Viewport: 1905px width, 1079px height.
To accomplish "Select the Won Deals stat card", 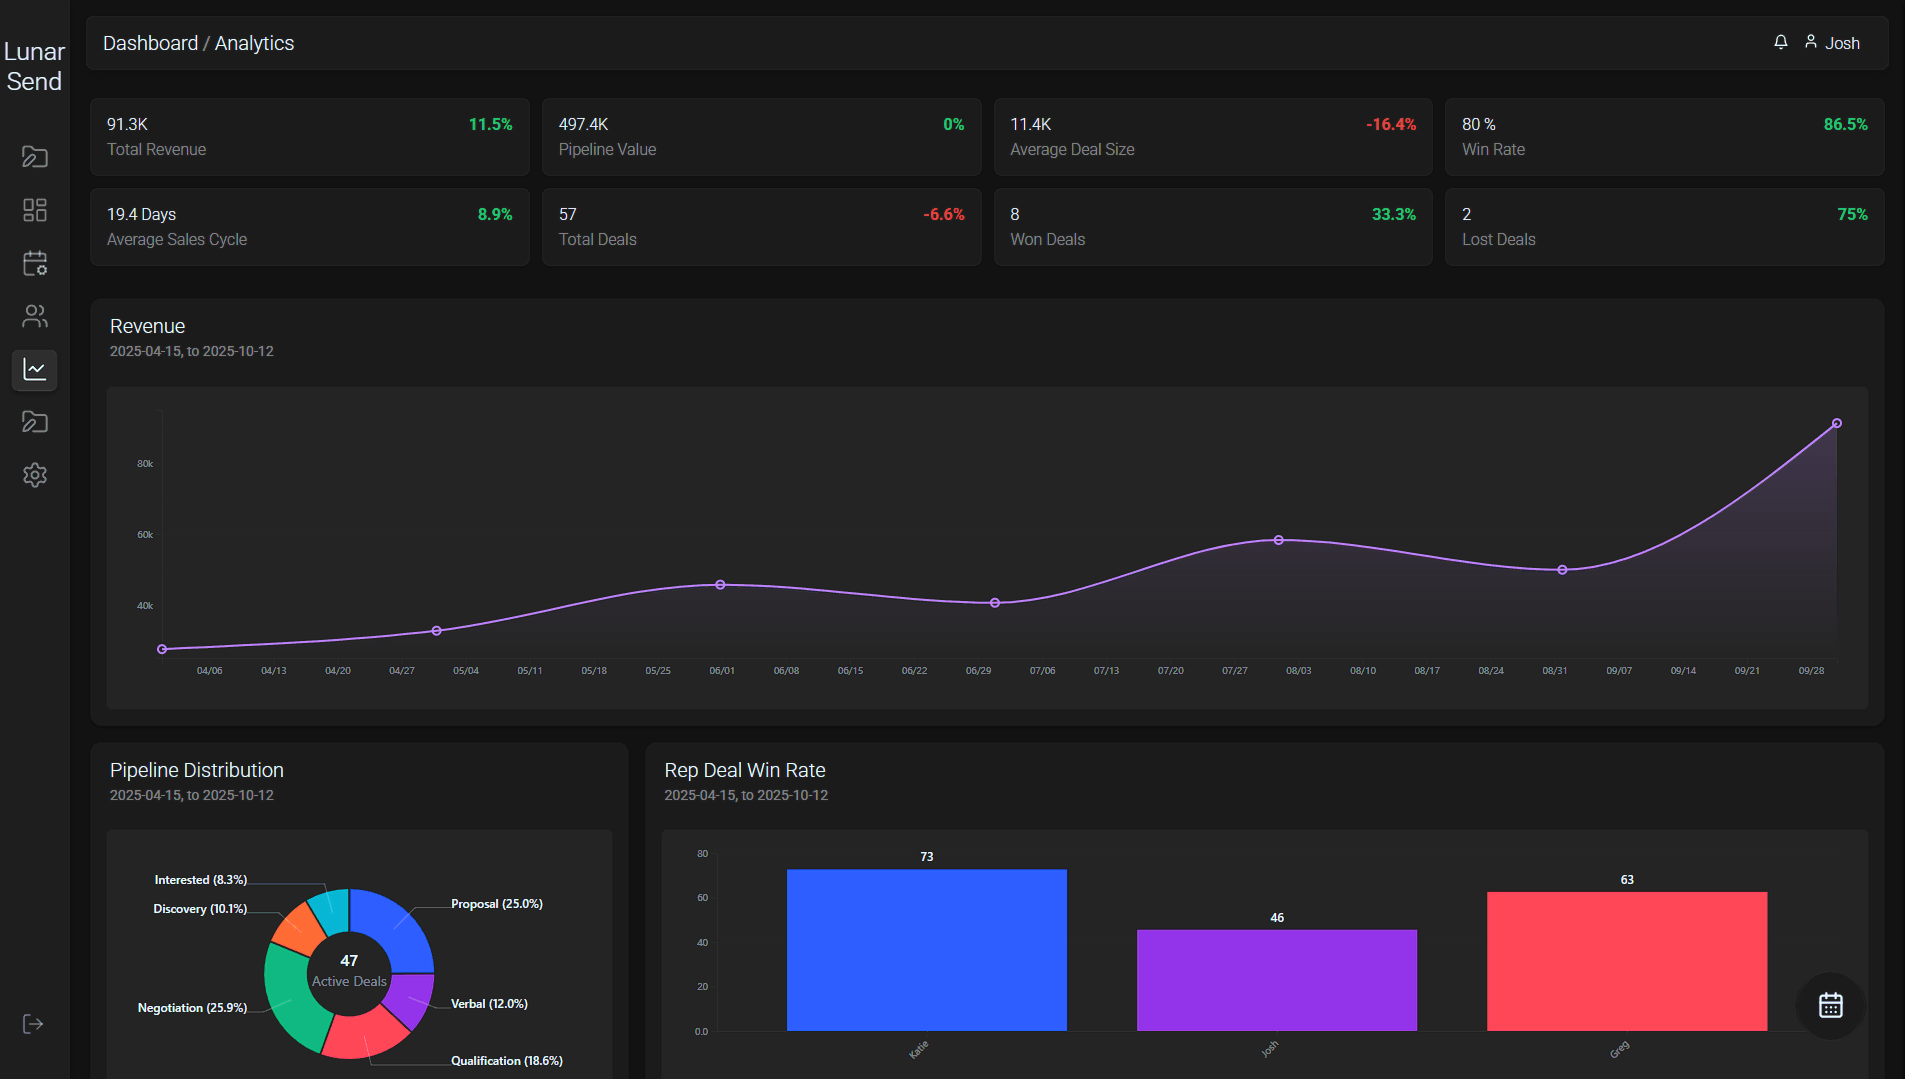I will pyautogui.click(x=1212, y=226).
